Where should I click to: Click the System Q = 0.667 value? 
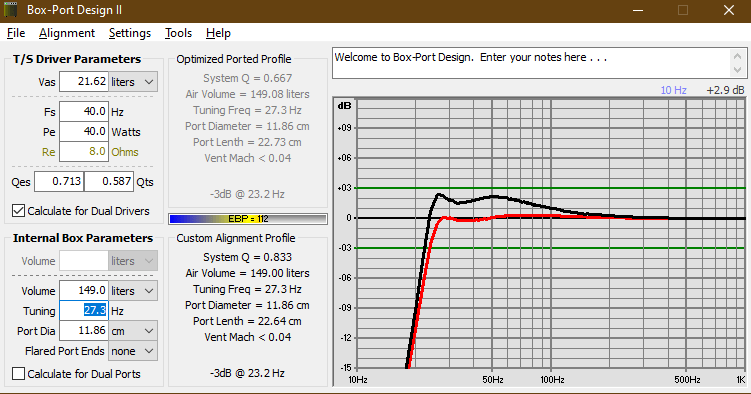pos(247,78)
